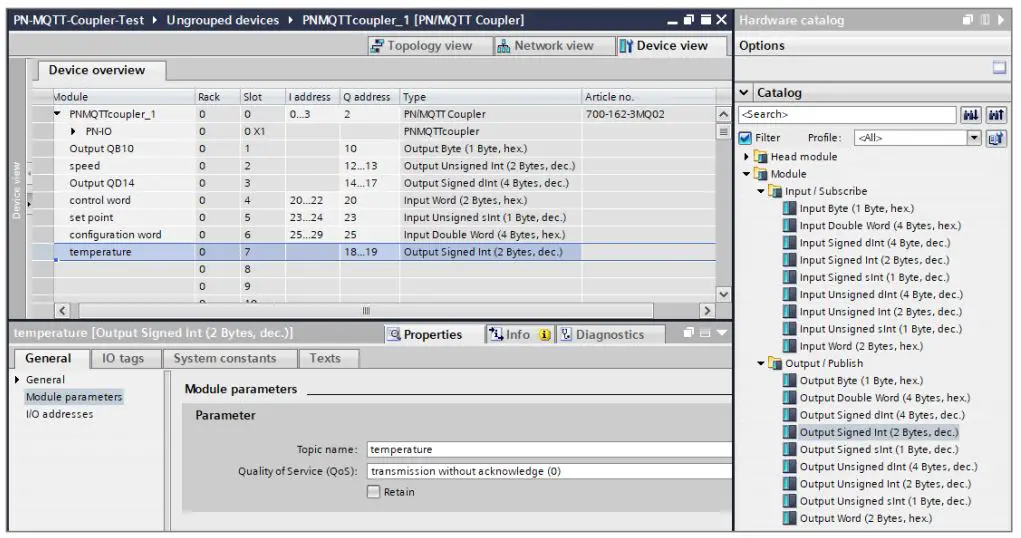This screenshot has height=538, width=1021.
Task: Select Input Word (2 Bytes, hex.) module
Action: click(x=861, y=347)
